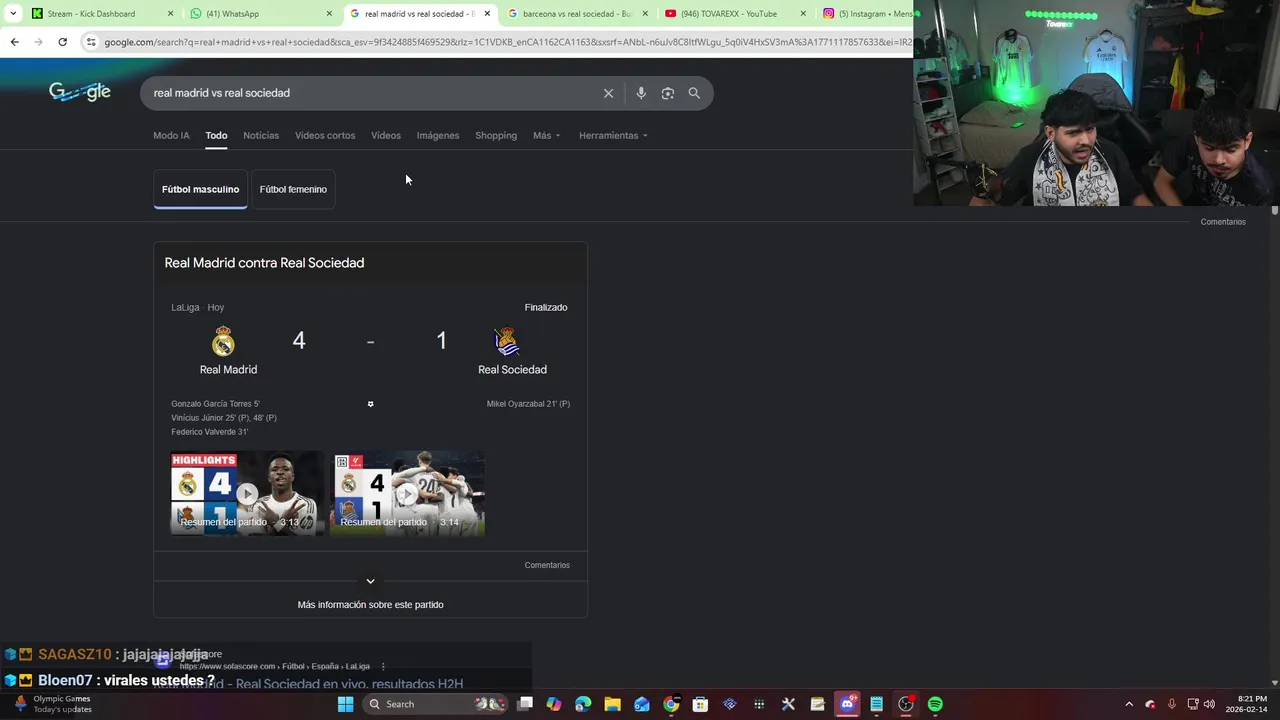This screenshot has width=1280, height=720.
Task: Open File Explorer from the taskbar
Action: coord(612,704)
